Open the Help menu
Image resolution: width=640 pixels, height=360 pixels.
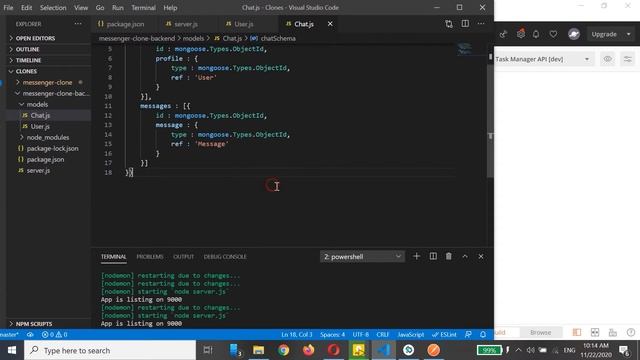[x=170, y=7]
